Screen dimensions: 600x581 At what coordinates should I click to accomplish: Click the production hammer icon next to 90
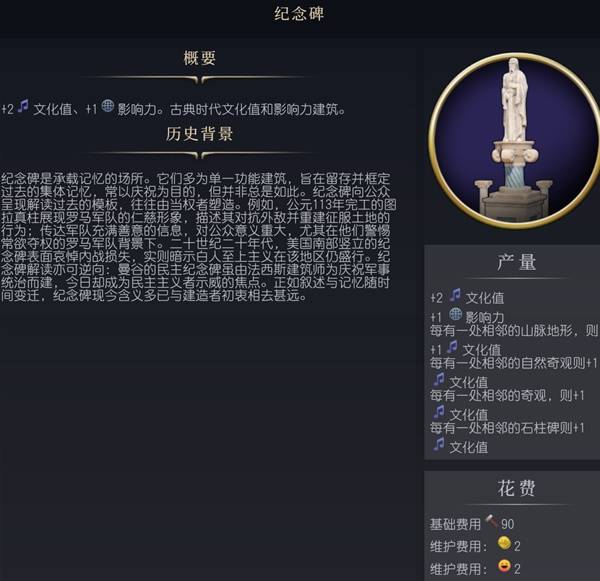(x=491, y=521)
